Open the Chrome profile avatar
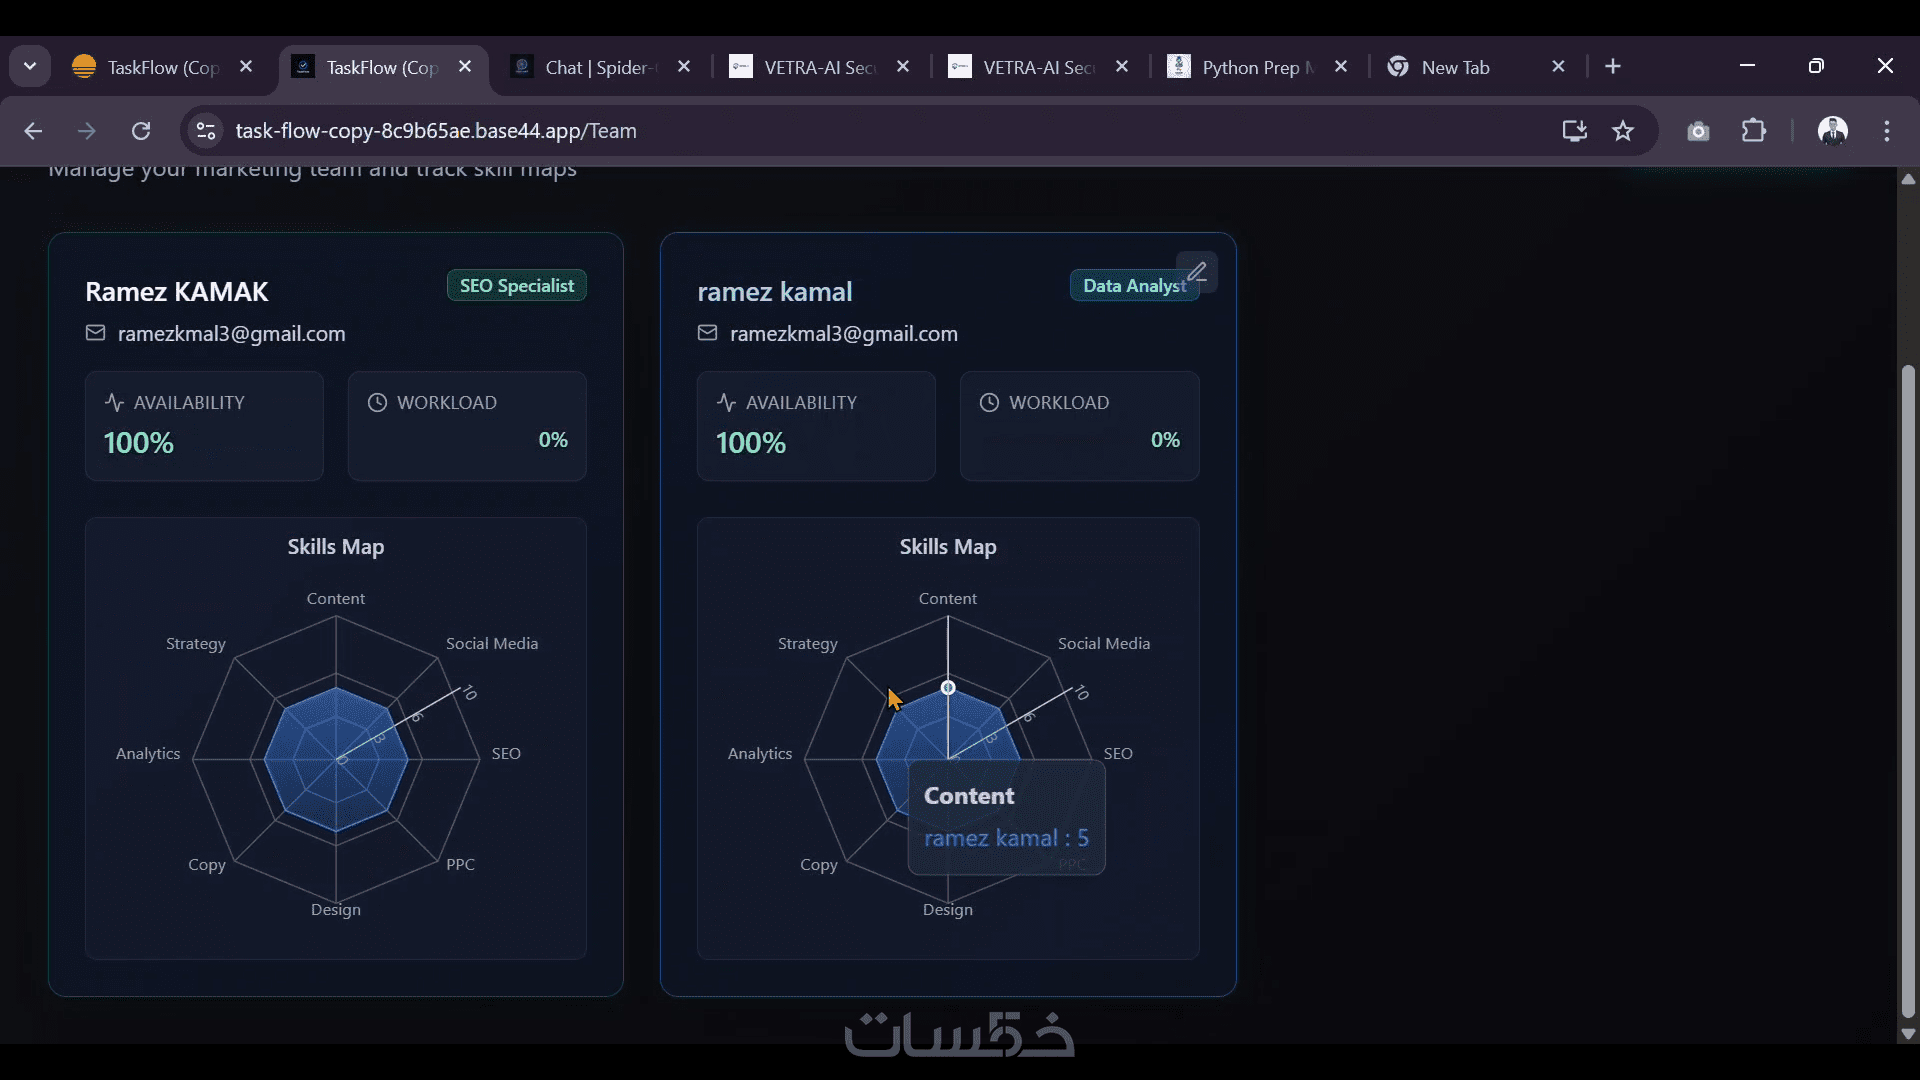 pos(1832,131)
